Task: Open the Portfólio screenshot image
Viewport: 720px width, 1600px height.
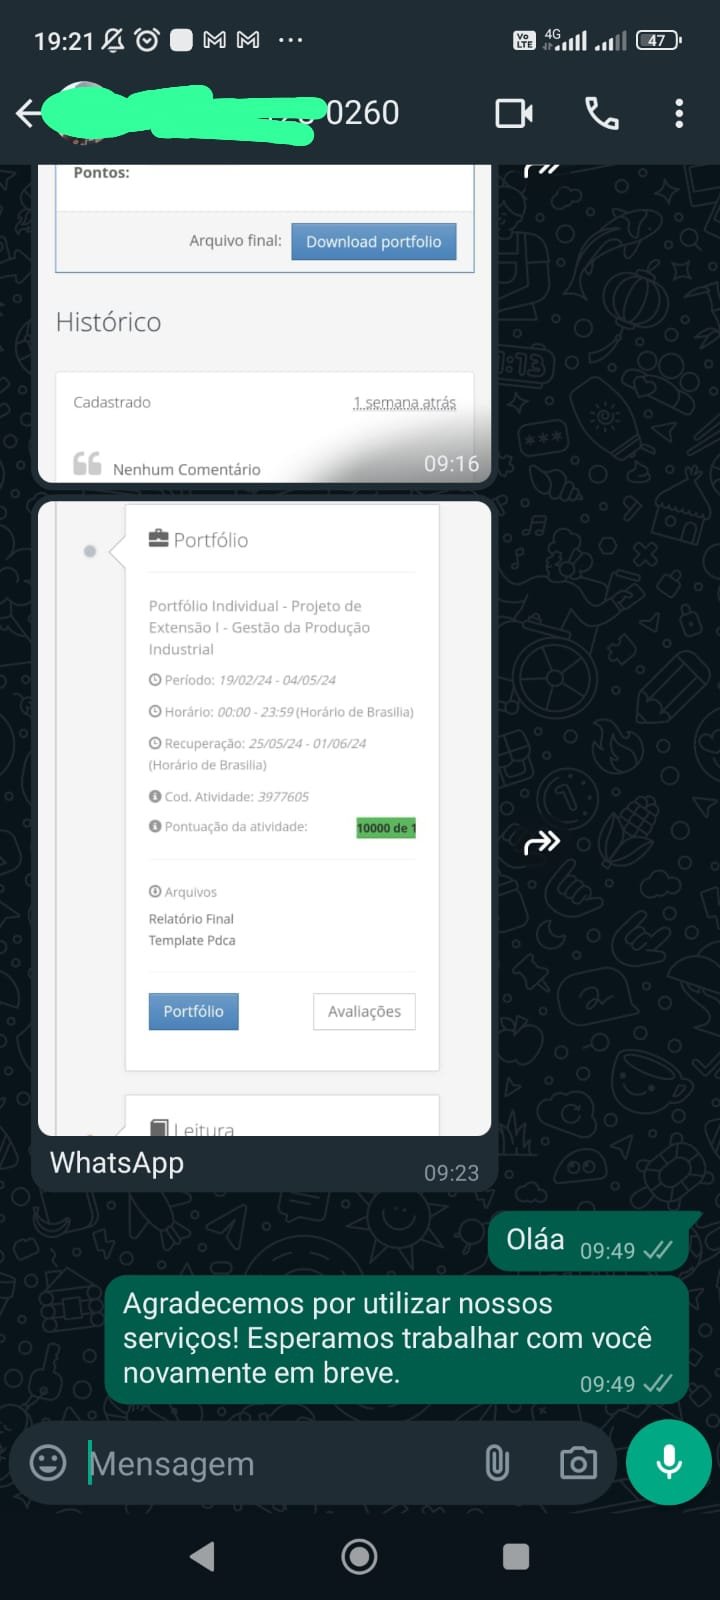Action: click(x=264, y=819)
